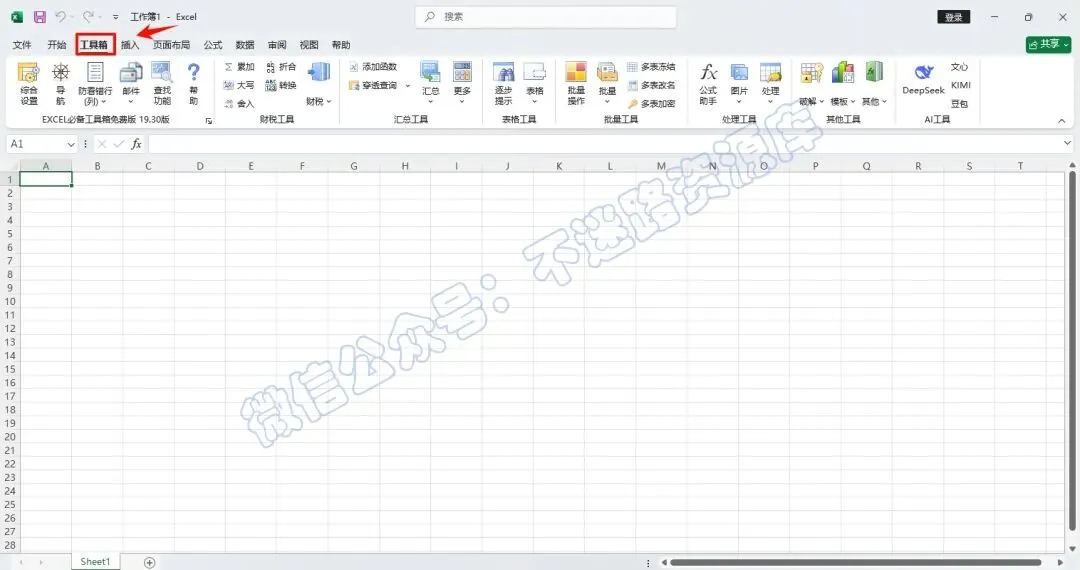Screen dimensions: 1080x570
Task: Open the Name Box dropdown arrow
Action: [x=70, y=144]
